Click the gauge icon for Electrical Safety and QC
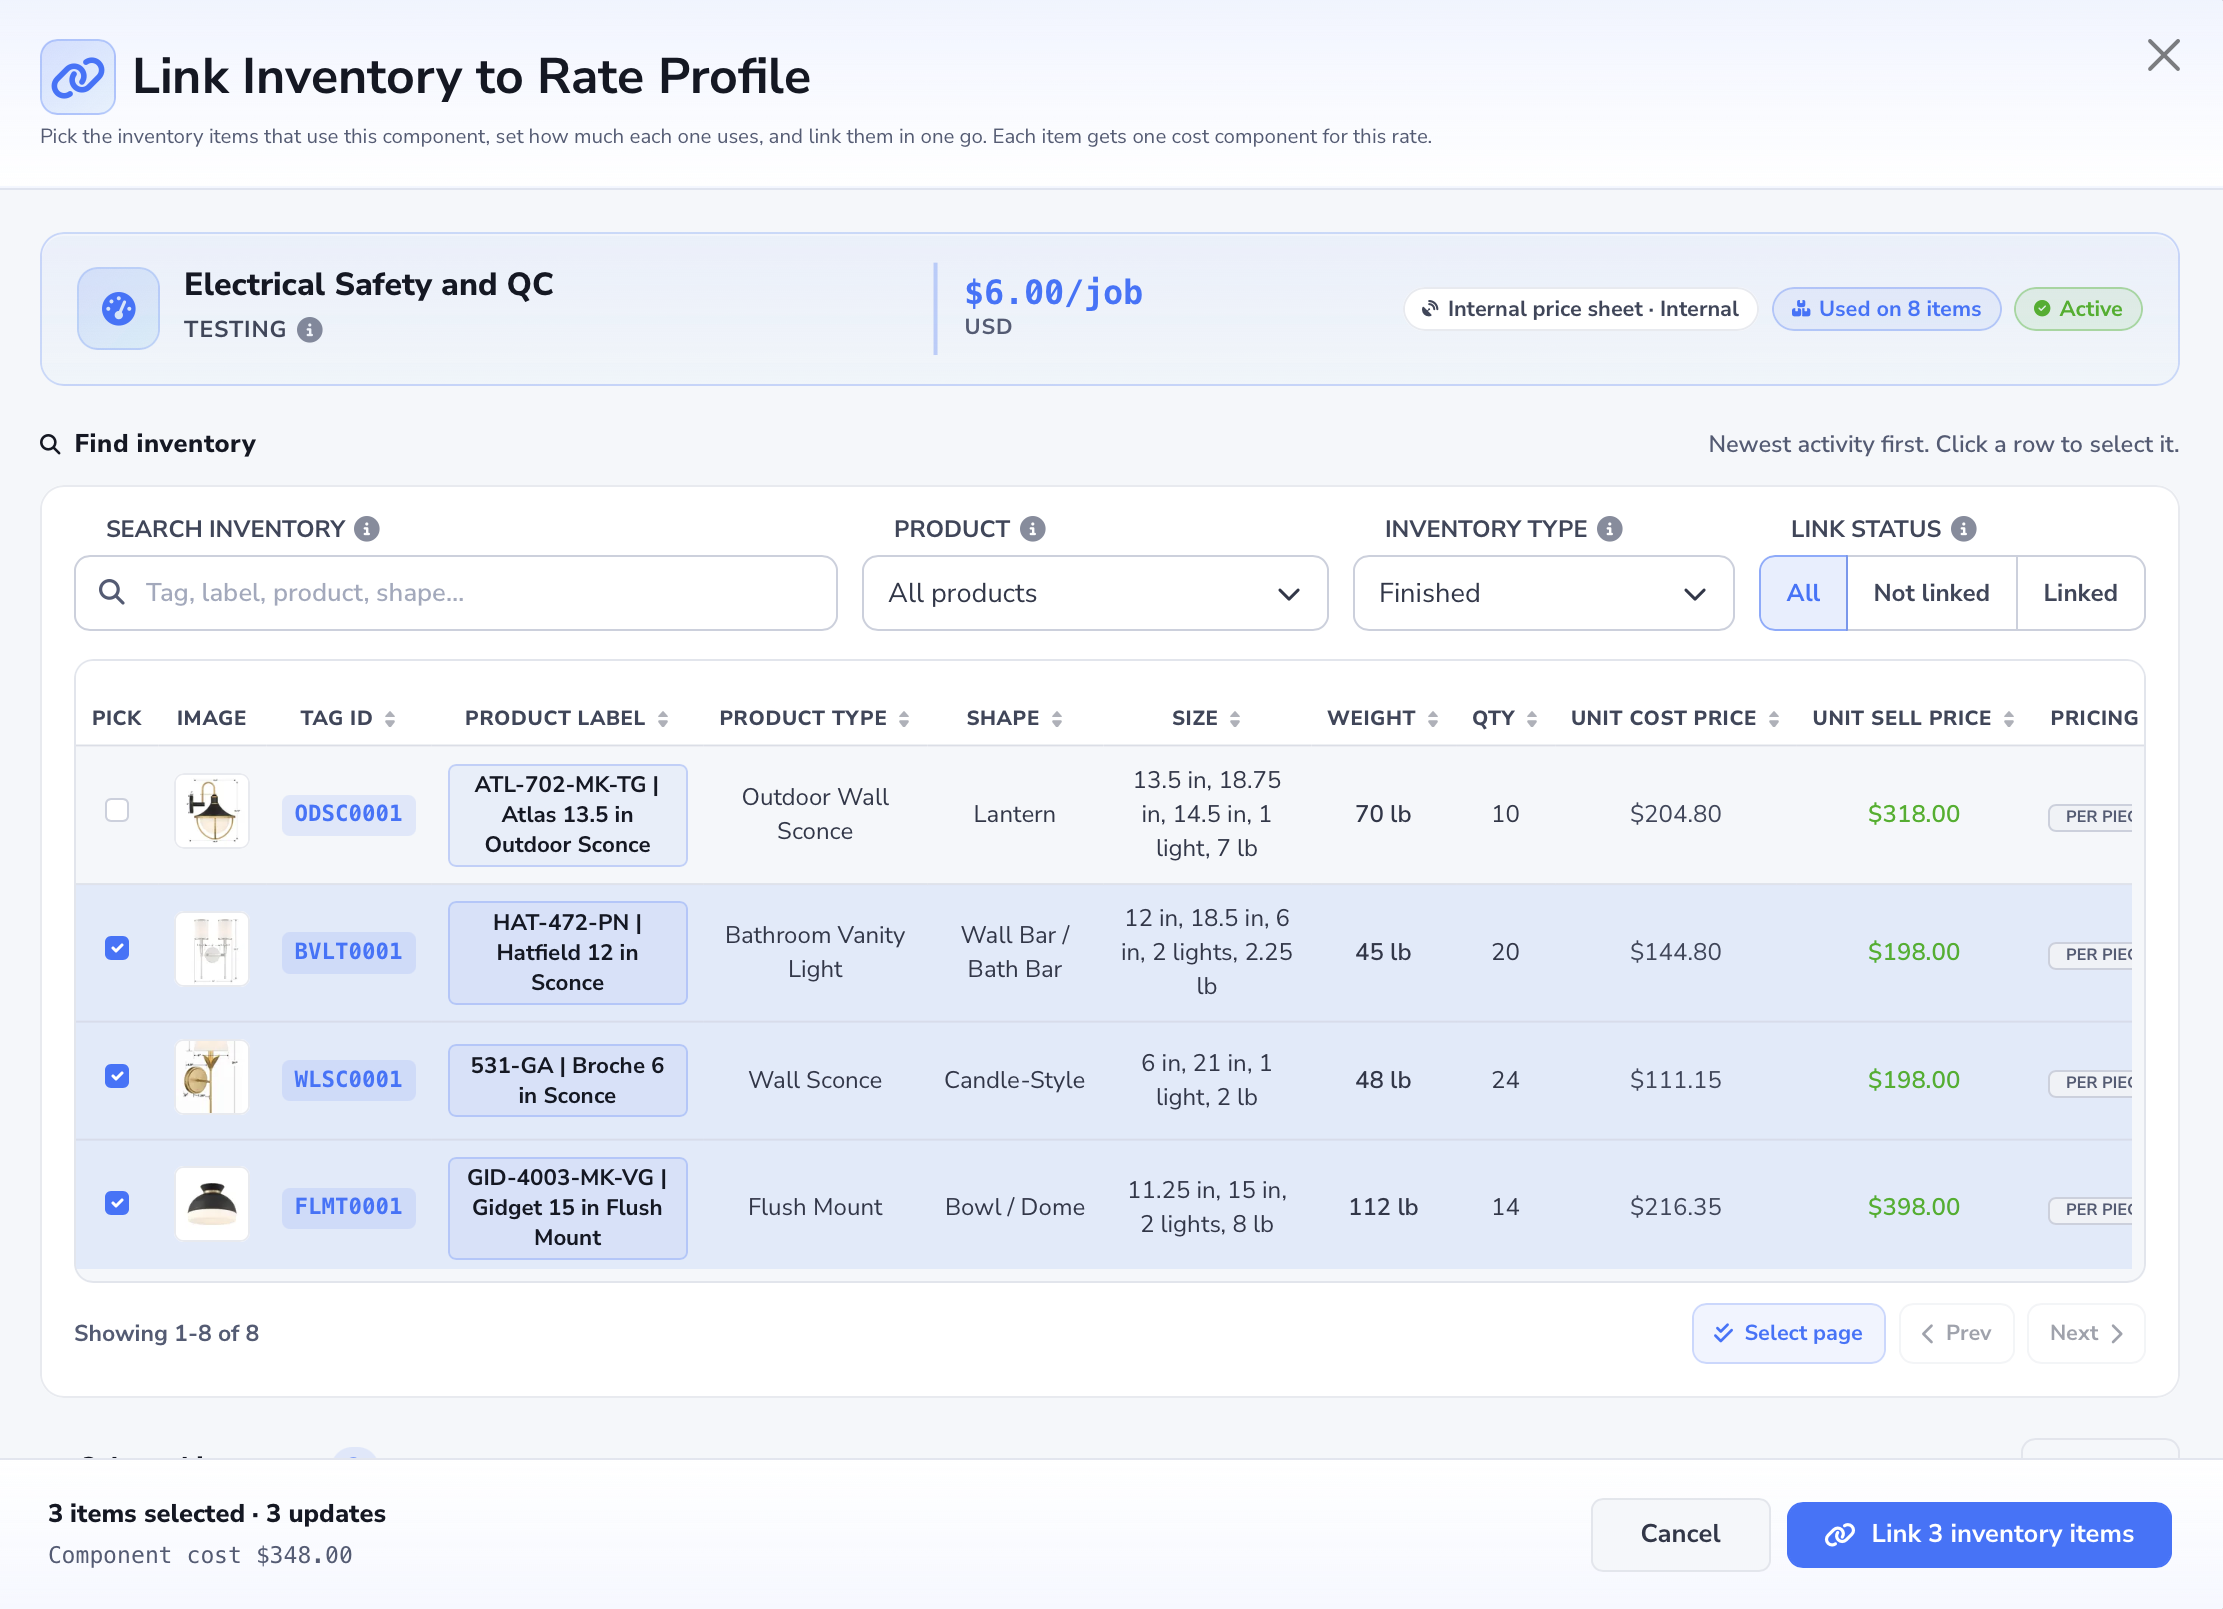 [x=119, y=309]
